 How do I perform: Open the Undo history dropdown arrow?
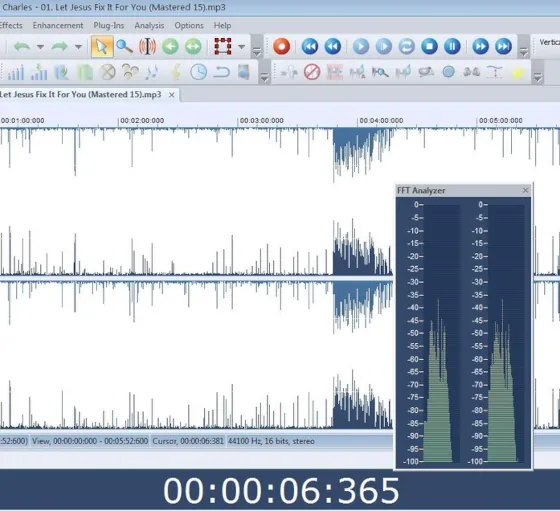(x=40, y=47)
